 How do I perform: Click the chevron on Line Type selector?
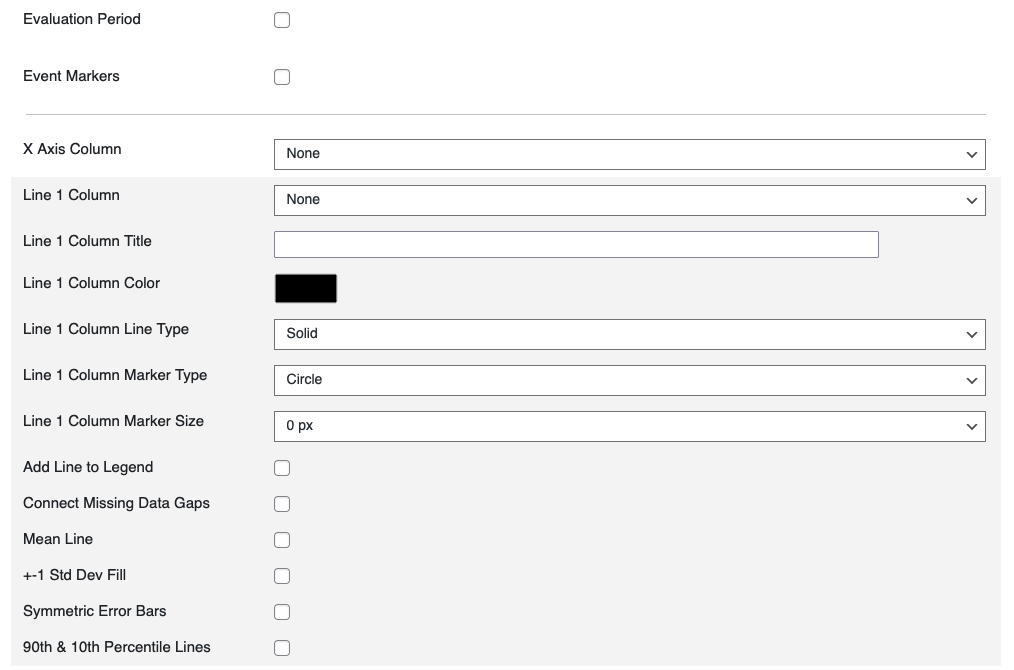(970, 334)
